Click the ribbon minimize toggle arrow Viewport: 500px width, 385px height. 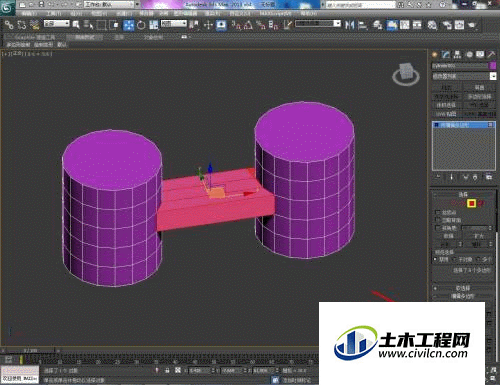pos(184,37)
